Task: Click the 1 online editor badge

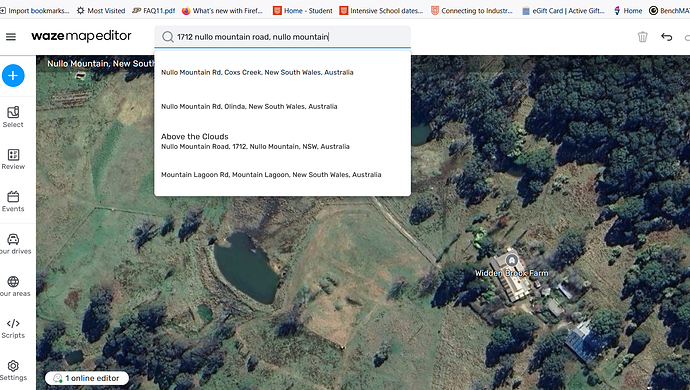Action: [87, 378]
